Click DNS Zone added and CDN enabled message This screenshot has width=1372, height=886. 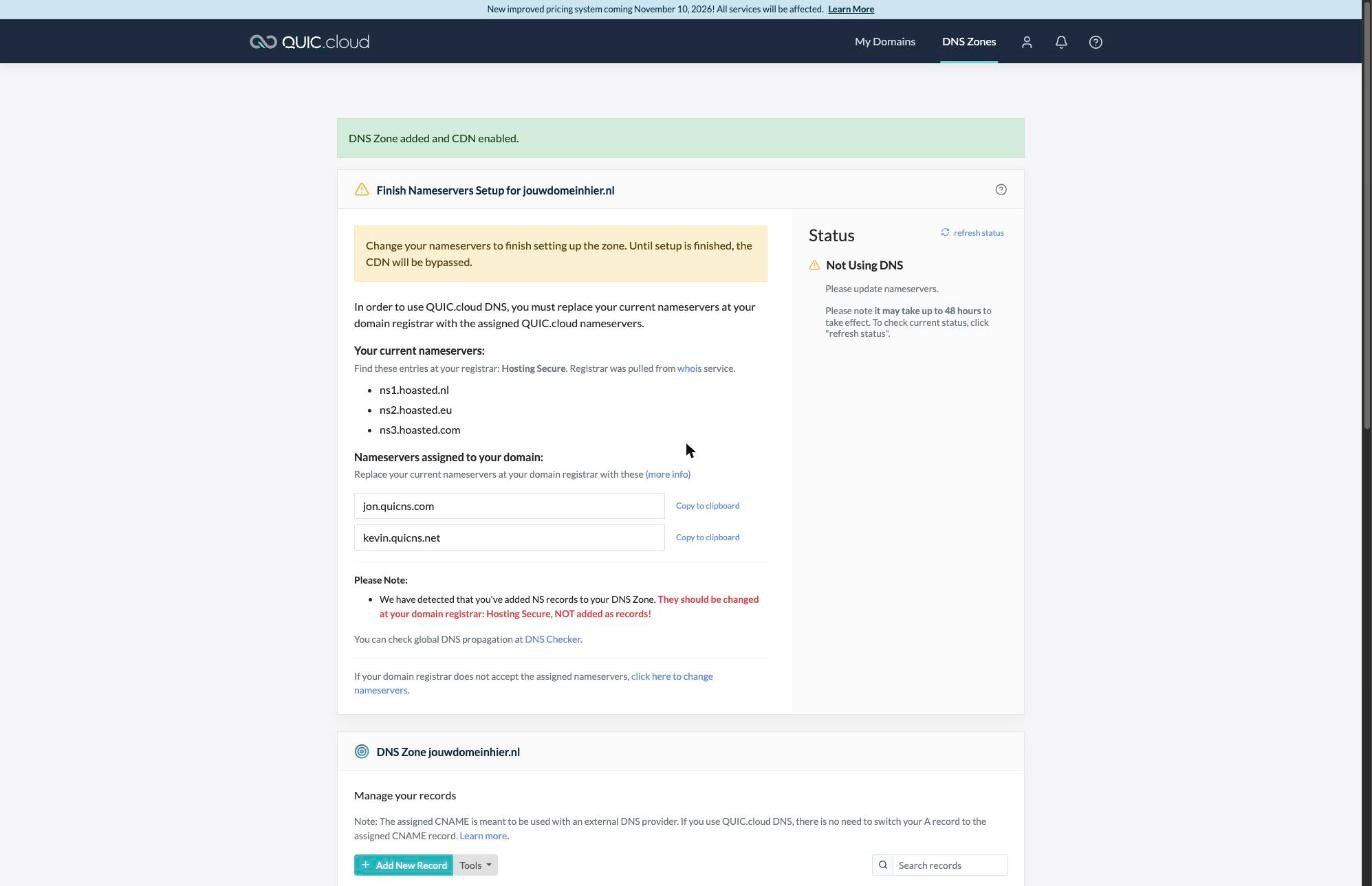pos(433,138)
